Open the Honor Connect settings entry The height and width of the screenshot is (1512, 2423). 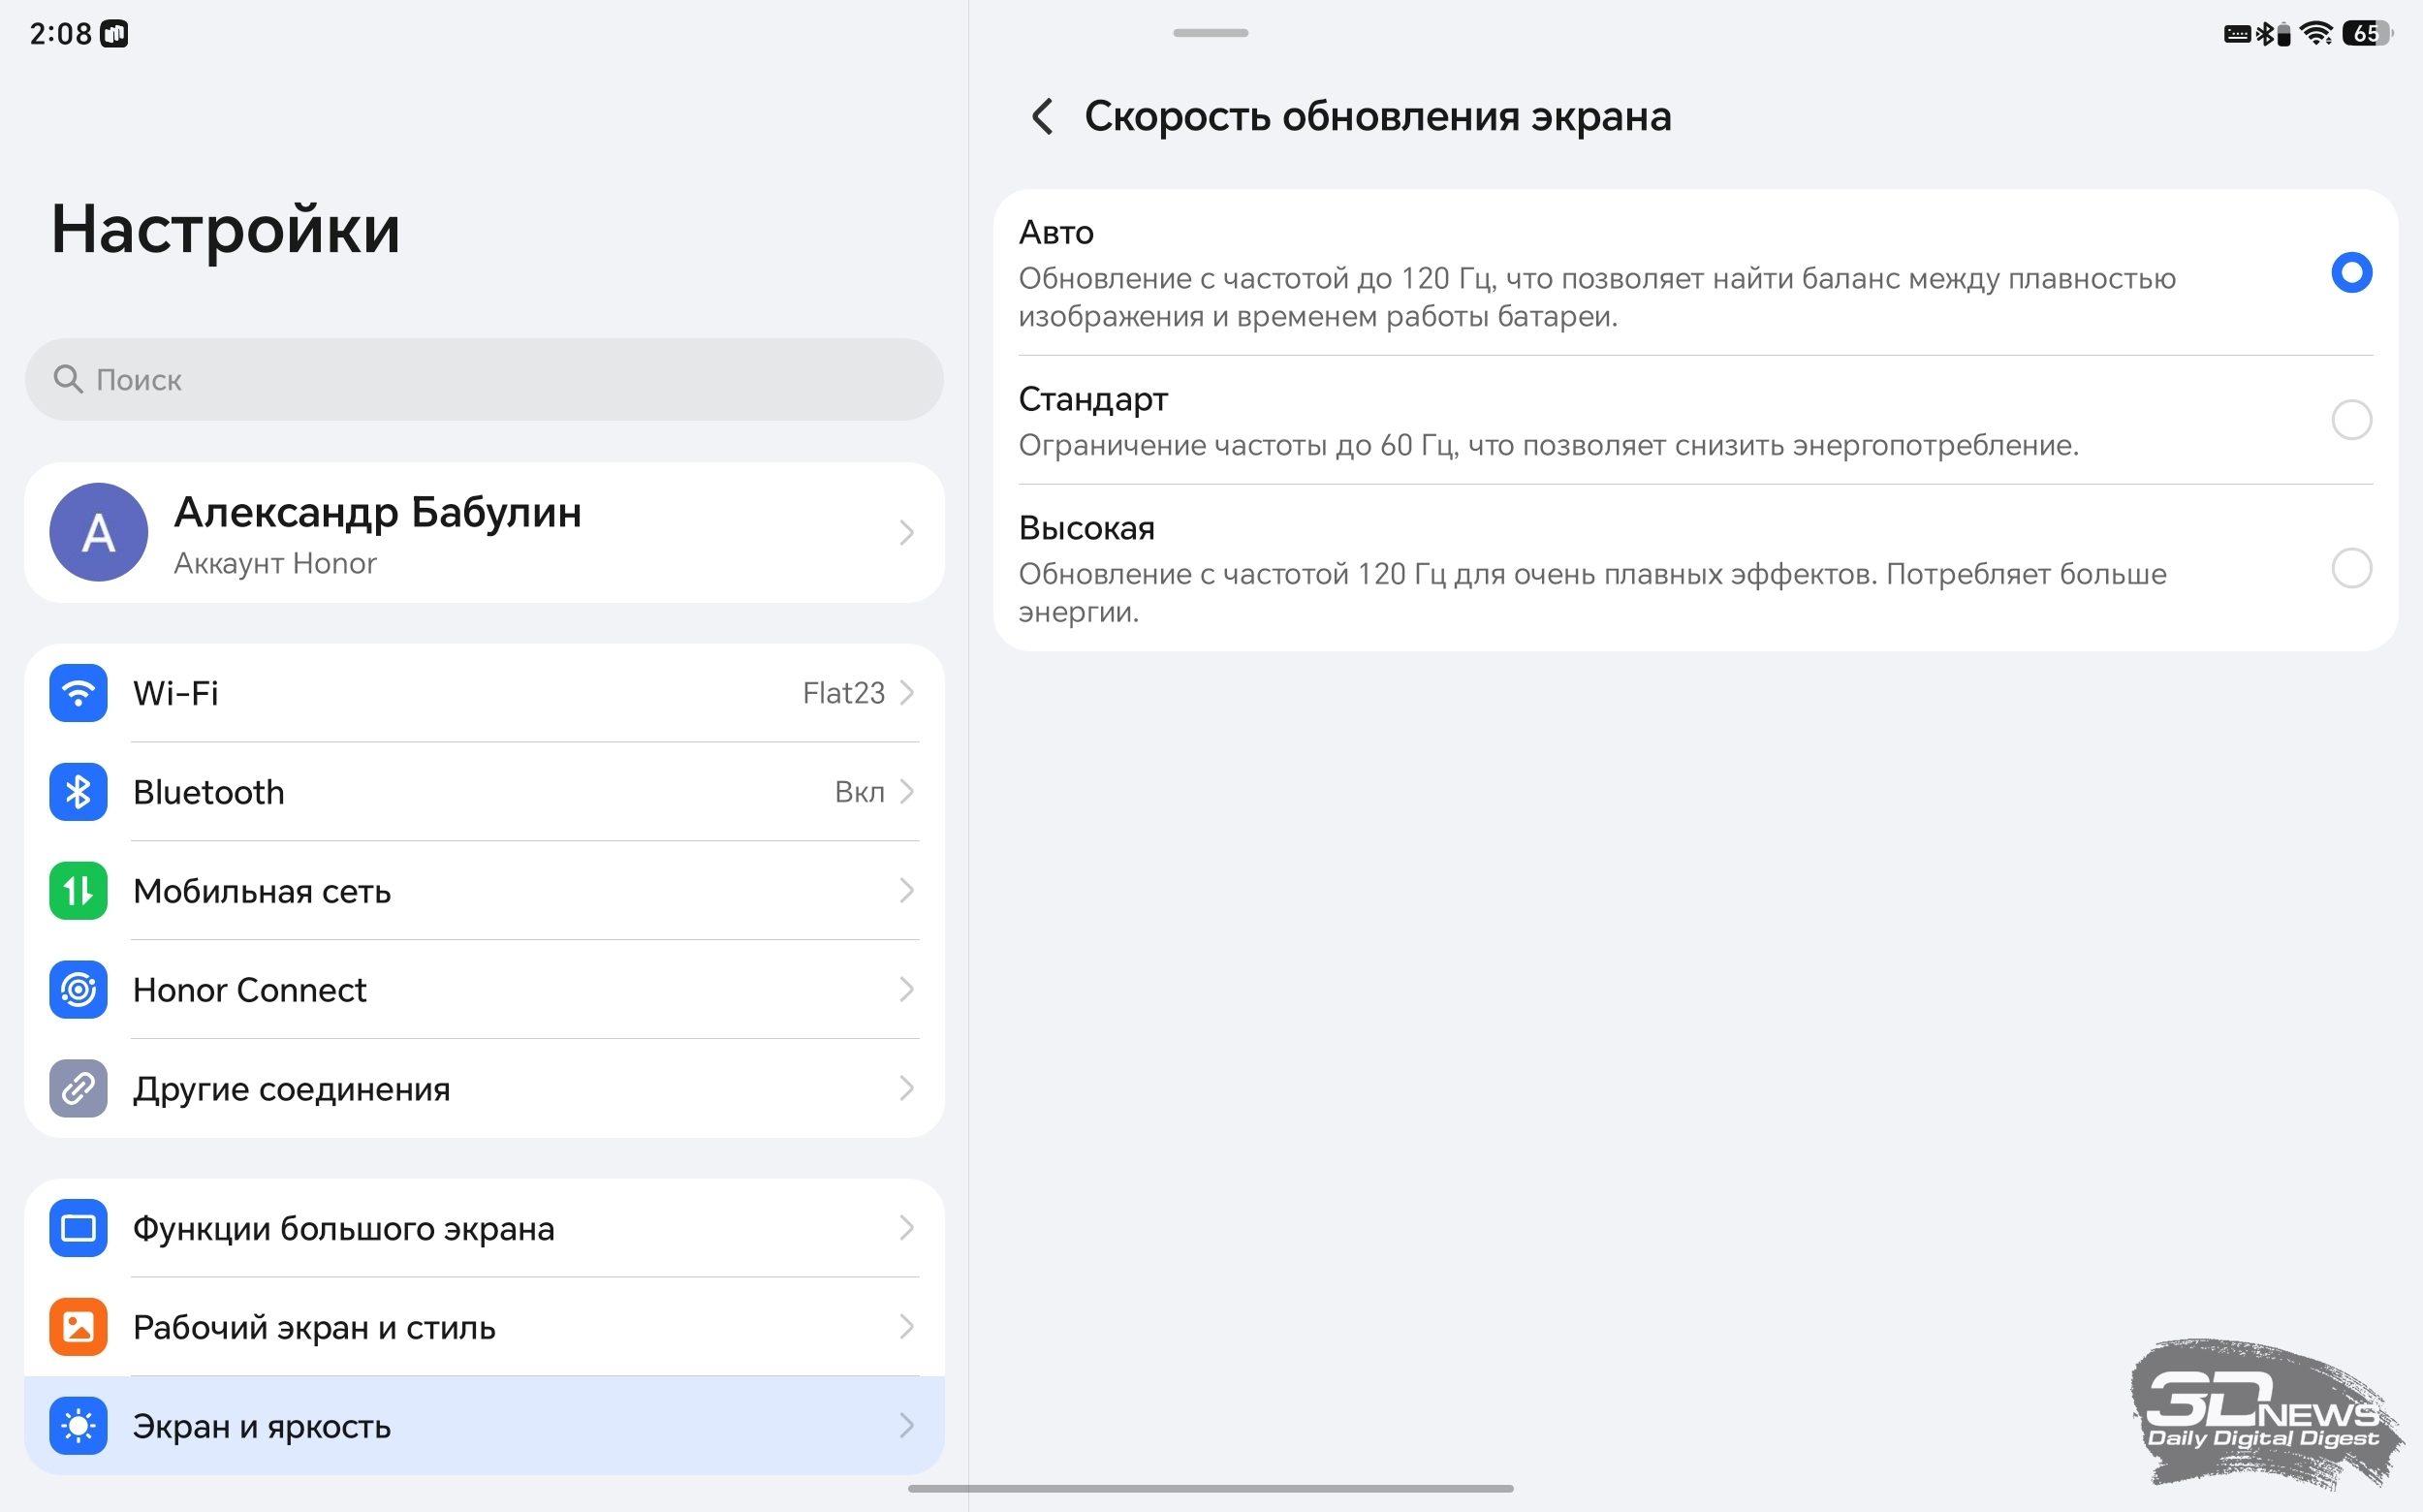click(x=484, y=990)
